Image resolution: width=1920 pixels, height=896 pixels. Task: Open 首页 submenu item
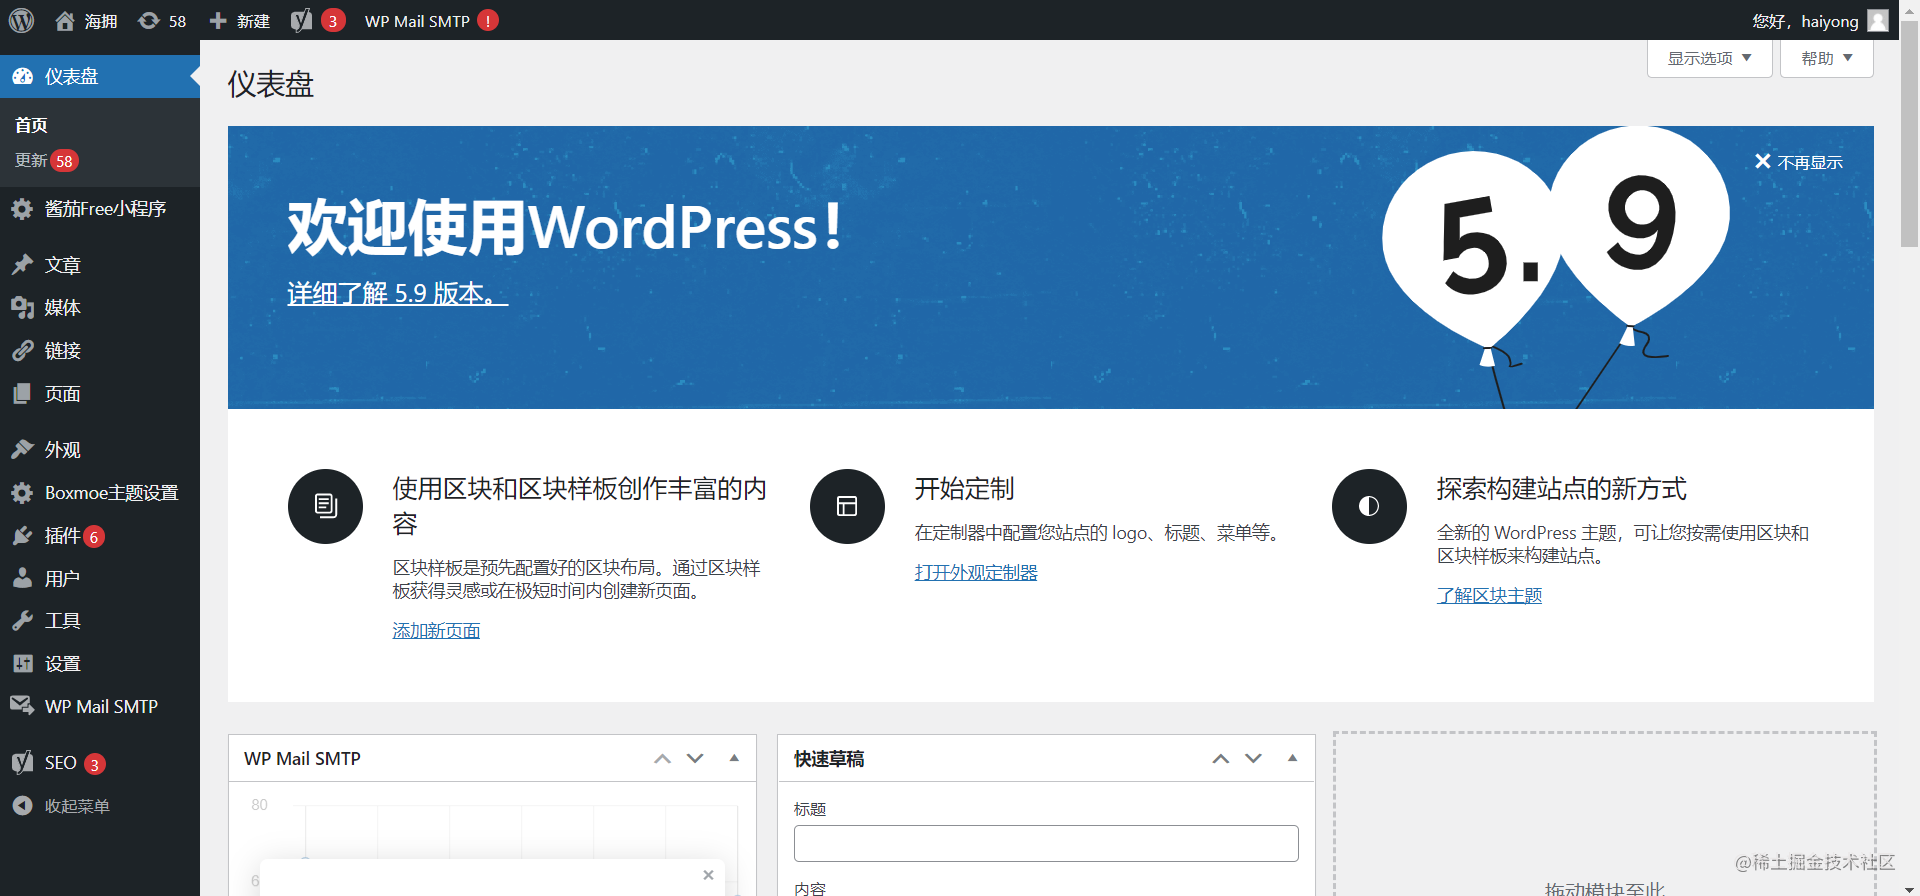click(31, 125)
